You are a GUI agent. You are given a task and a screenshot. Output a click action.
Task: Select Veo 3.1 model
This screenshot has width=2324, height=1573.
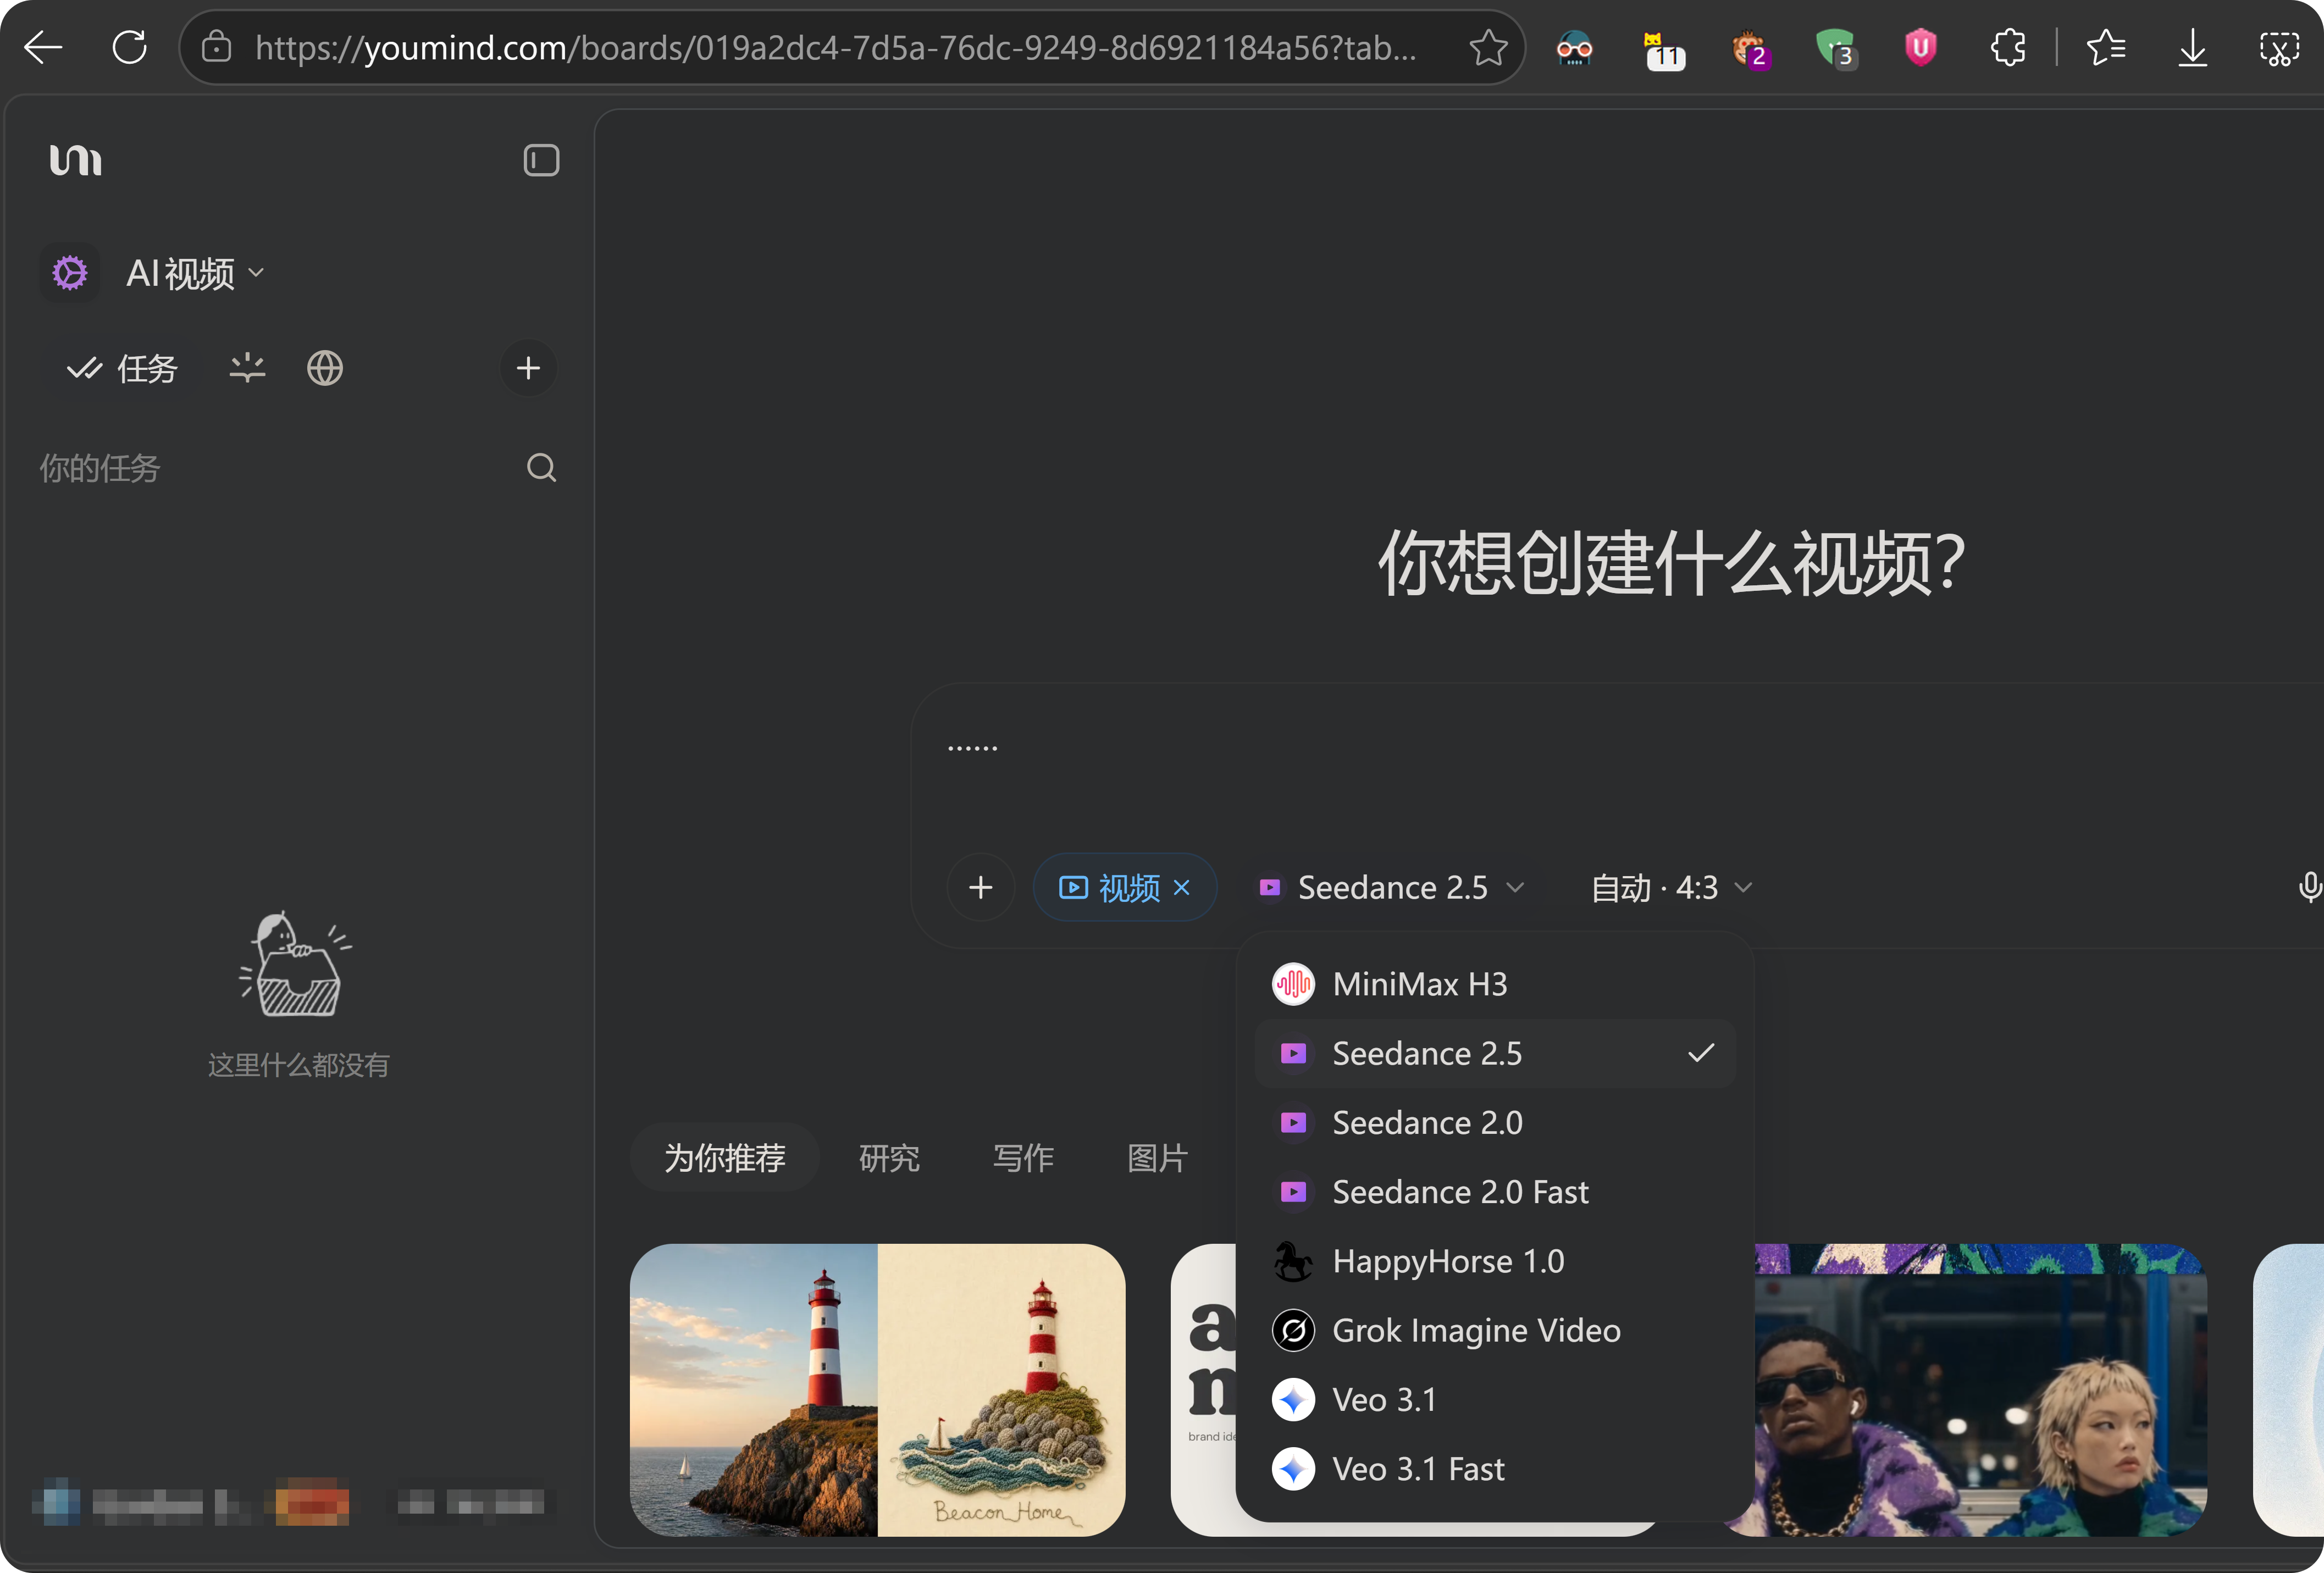point(1494,1400)
